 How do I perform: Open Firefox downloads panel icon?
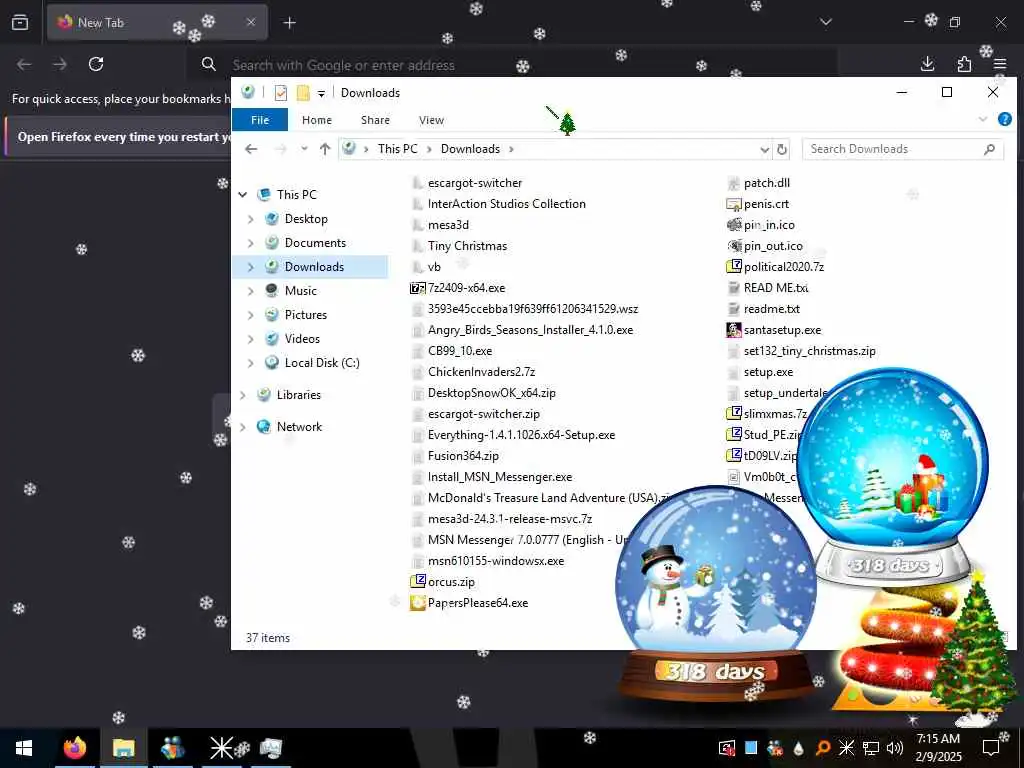927,64
